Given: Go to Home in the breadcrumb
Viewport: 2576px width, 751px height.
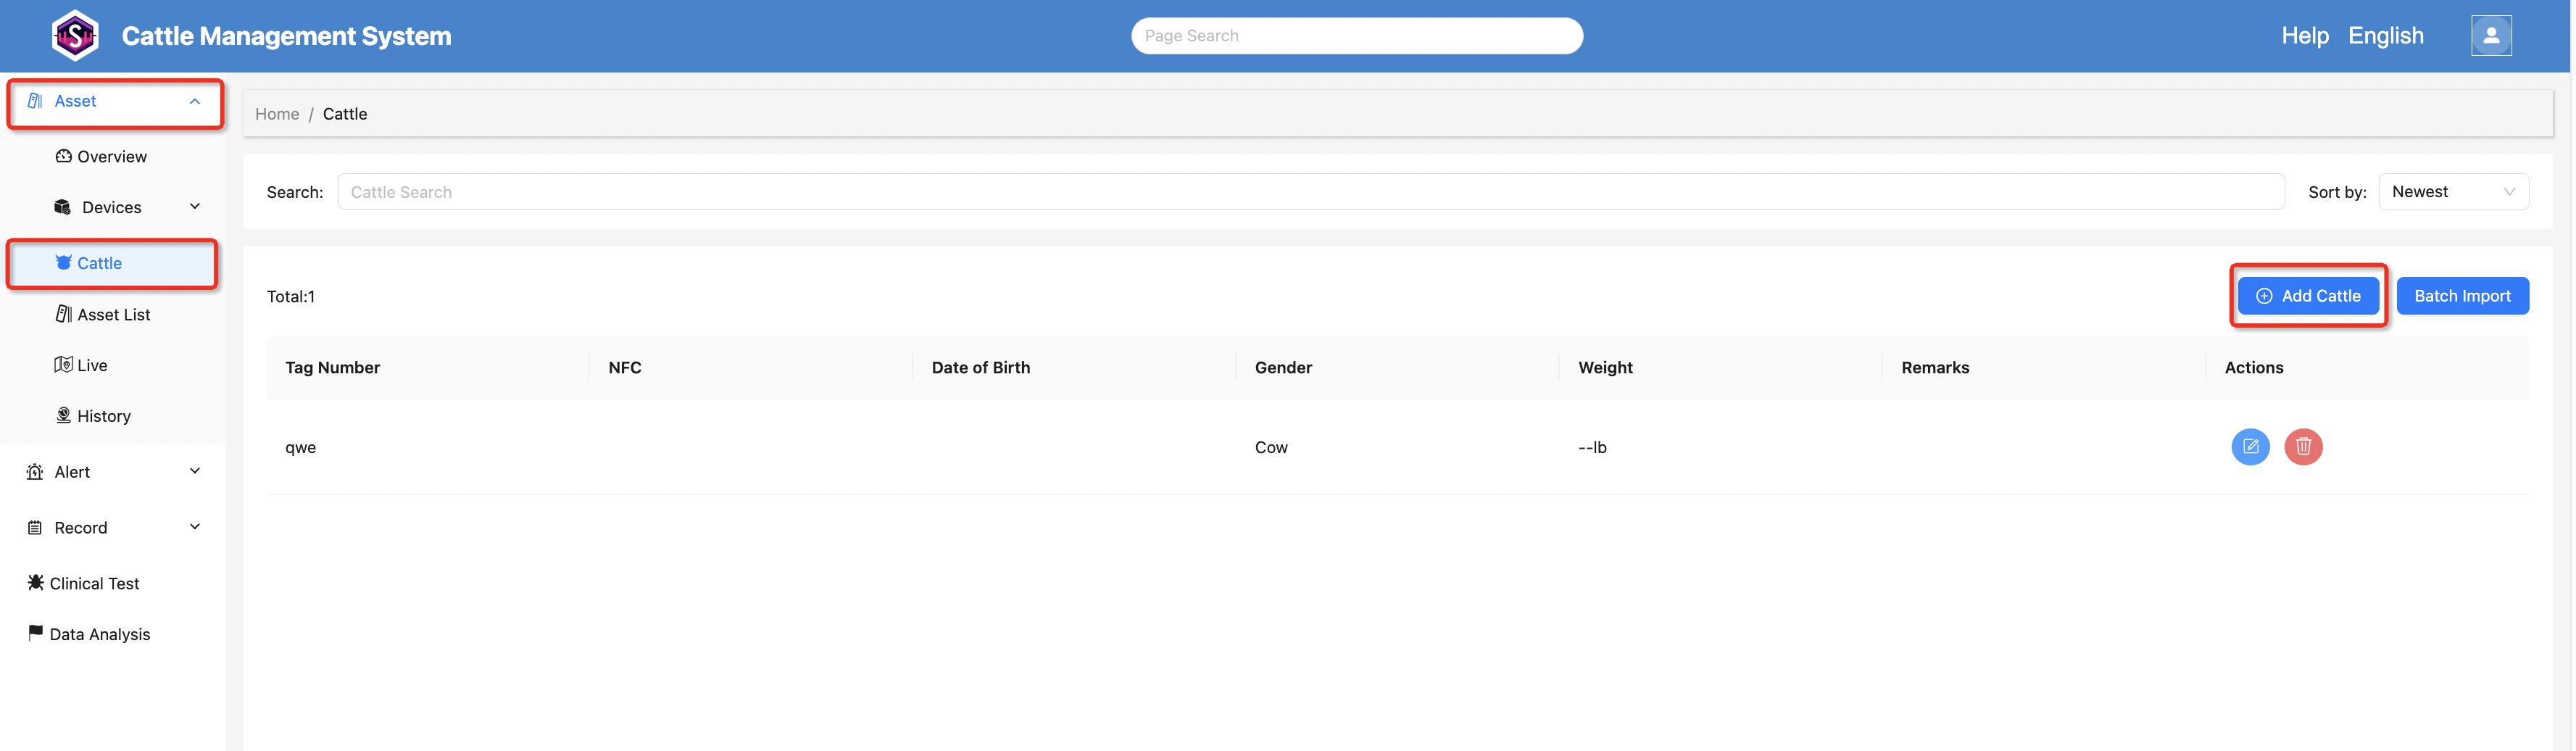Looking at the screenshot, I should (x=277, y=114).
